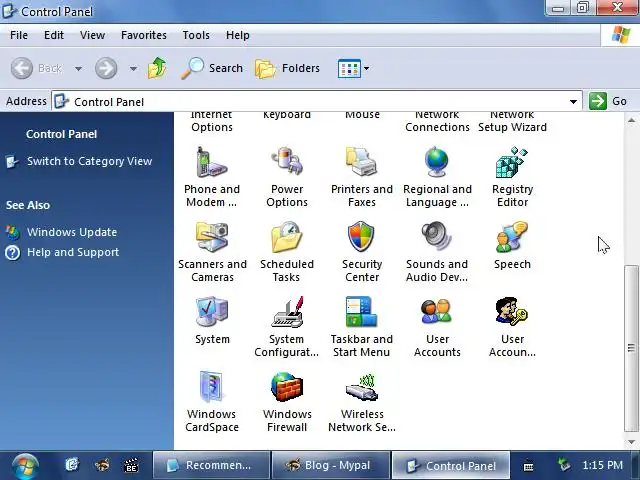Open the Edit menu
This screenshot has width=640, height=480.
click(54, 35)
